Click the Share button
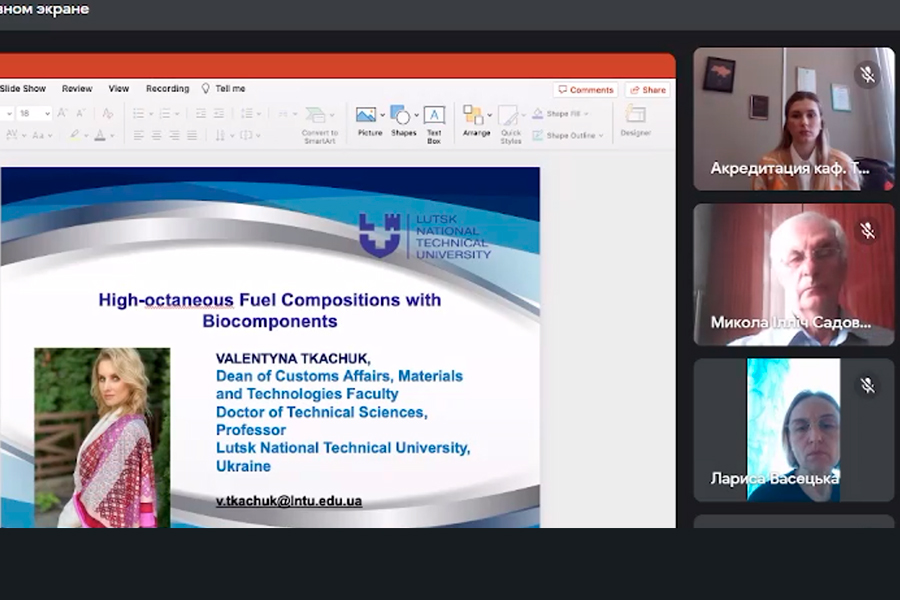This screenshot has width=900, height=600. point(648,90)
